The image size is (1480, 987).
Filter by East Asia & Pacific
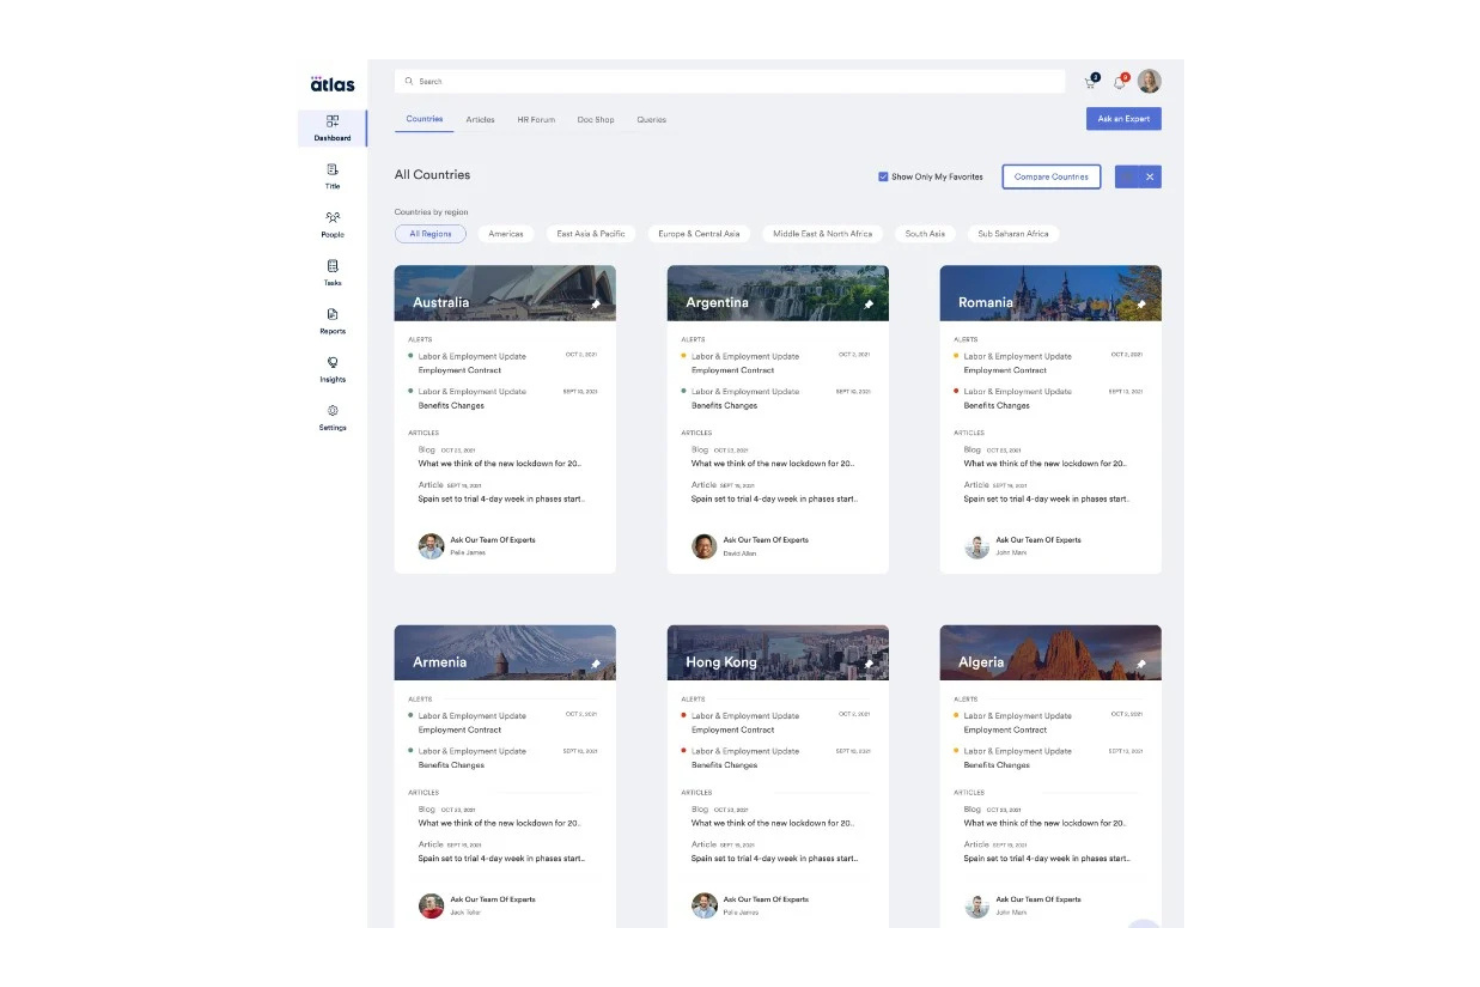[x=591, y=234]
